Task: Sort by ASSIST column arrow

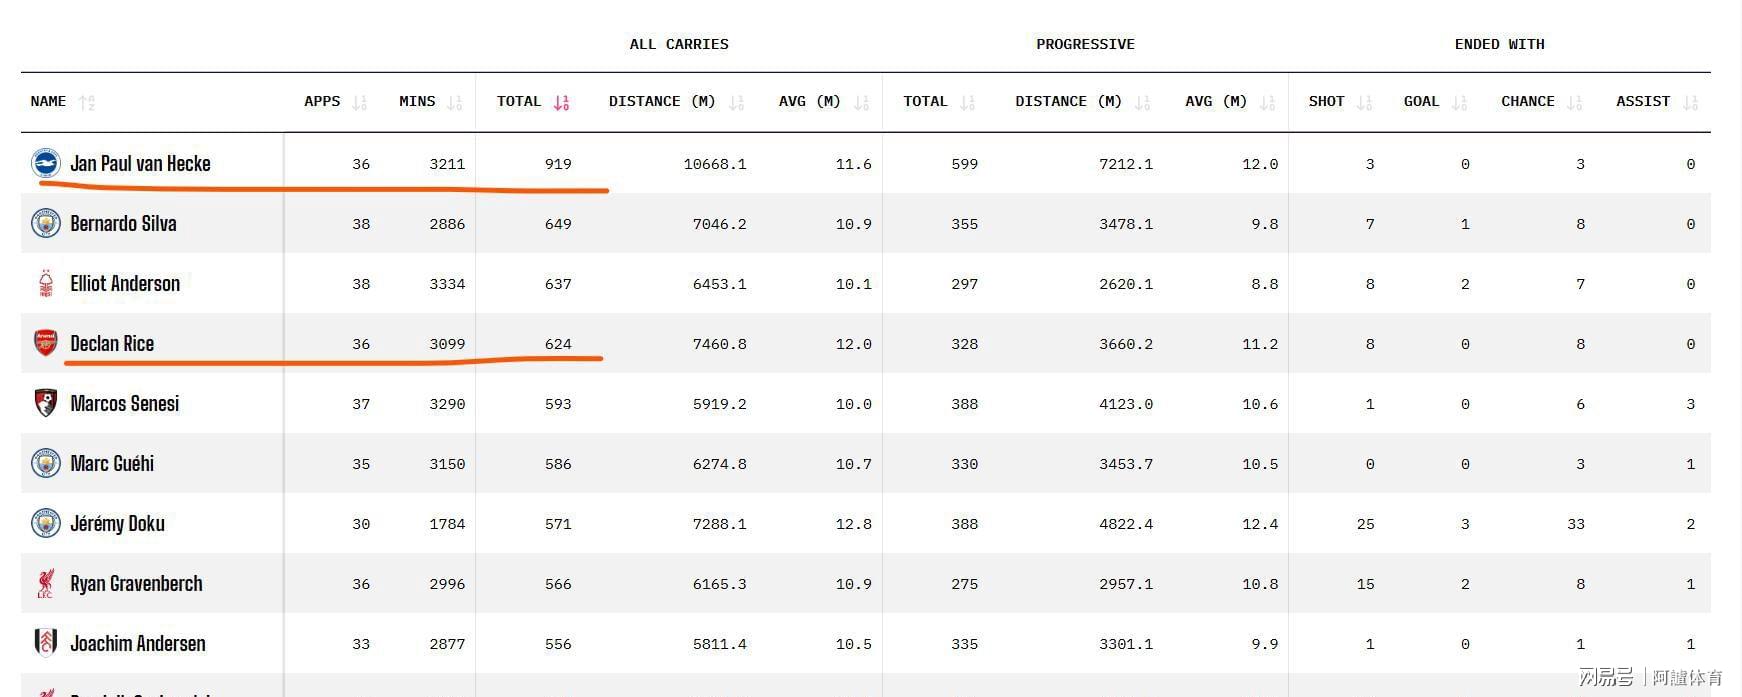Action: coord(1691,102)
